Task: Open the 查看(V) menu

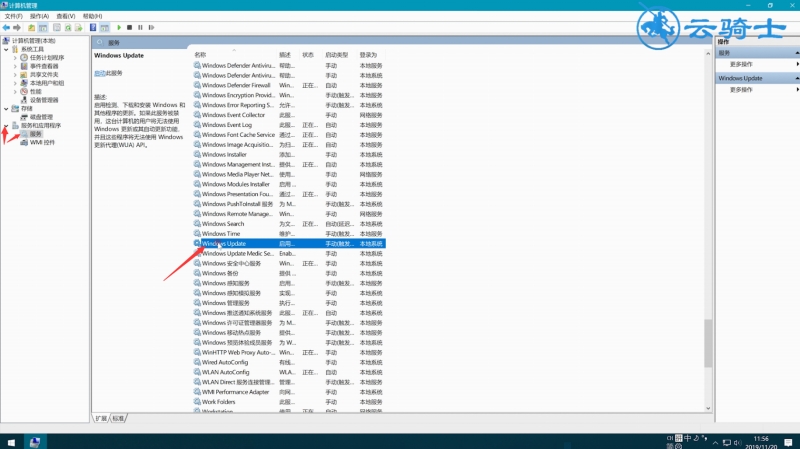Action: (x=66, y=16)
